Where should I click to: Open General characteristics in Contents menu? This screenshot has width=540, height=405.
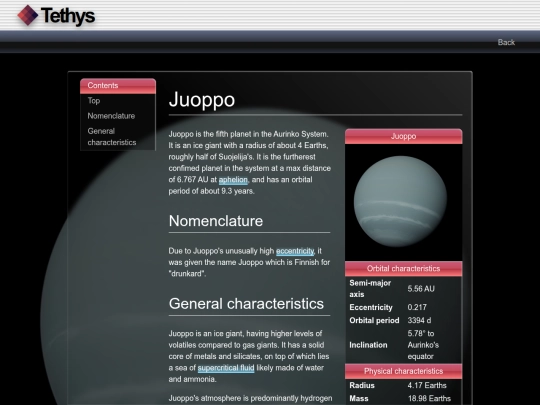coord(112,137)
